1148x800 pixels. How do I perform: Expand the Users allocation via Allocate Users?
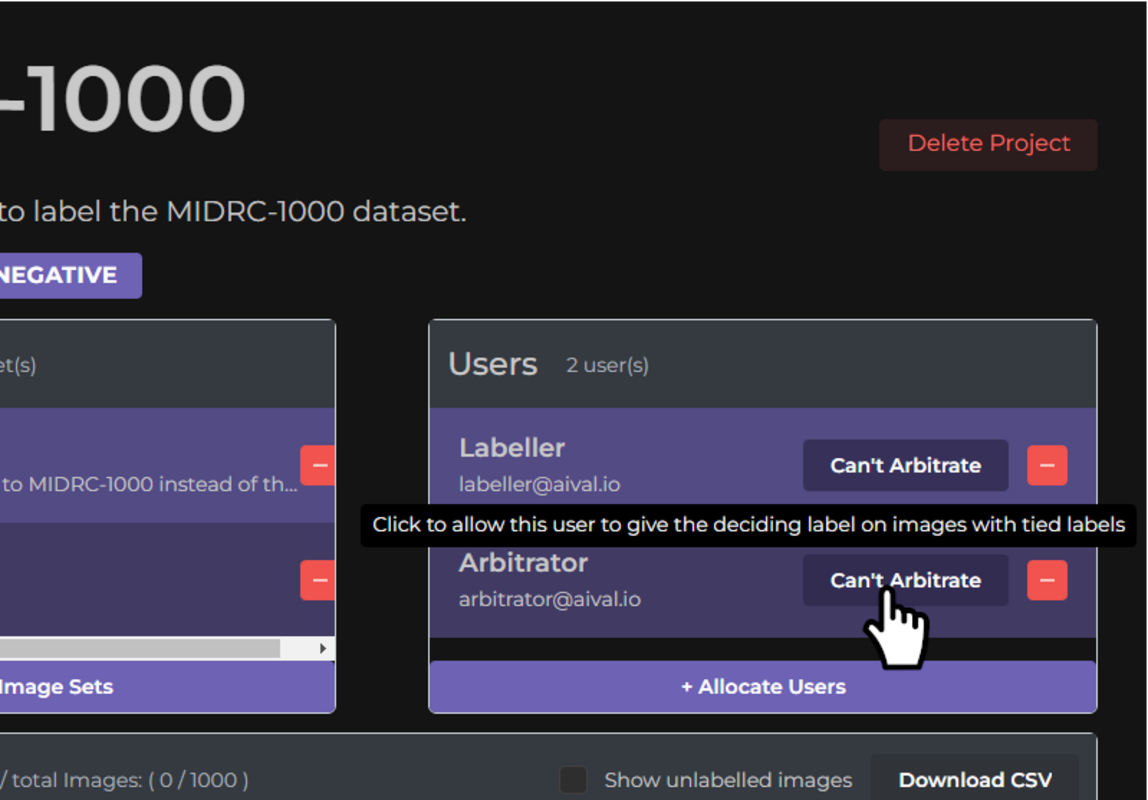[x=763, y=687]
